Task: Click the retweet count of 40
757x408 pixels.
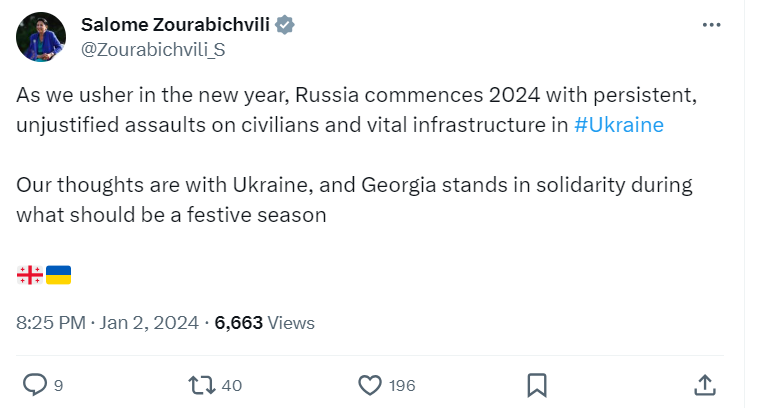Action: click(232, 385)
